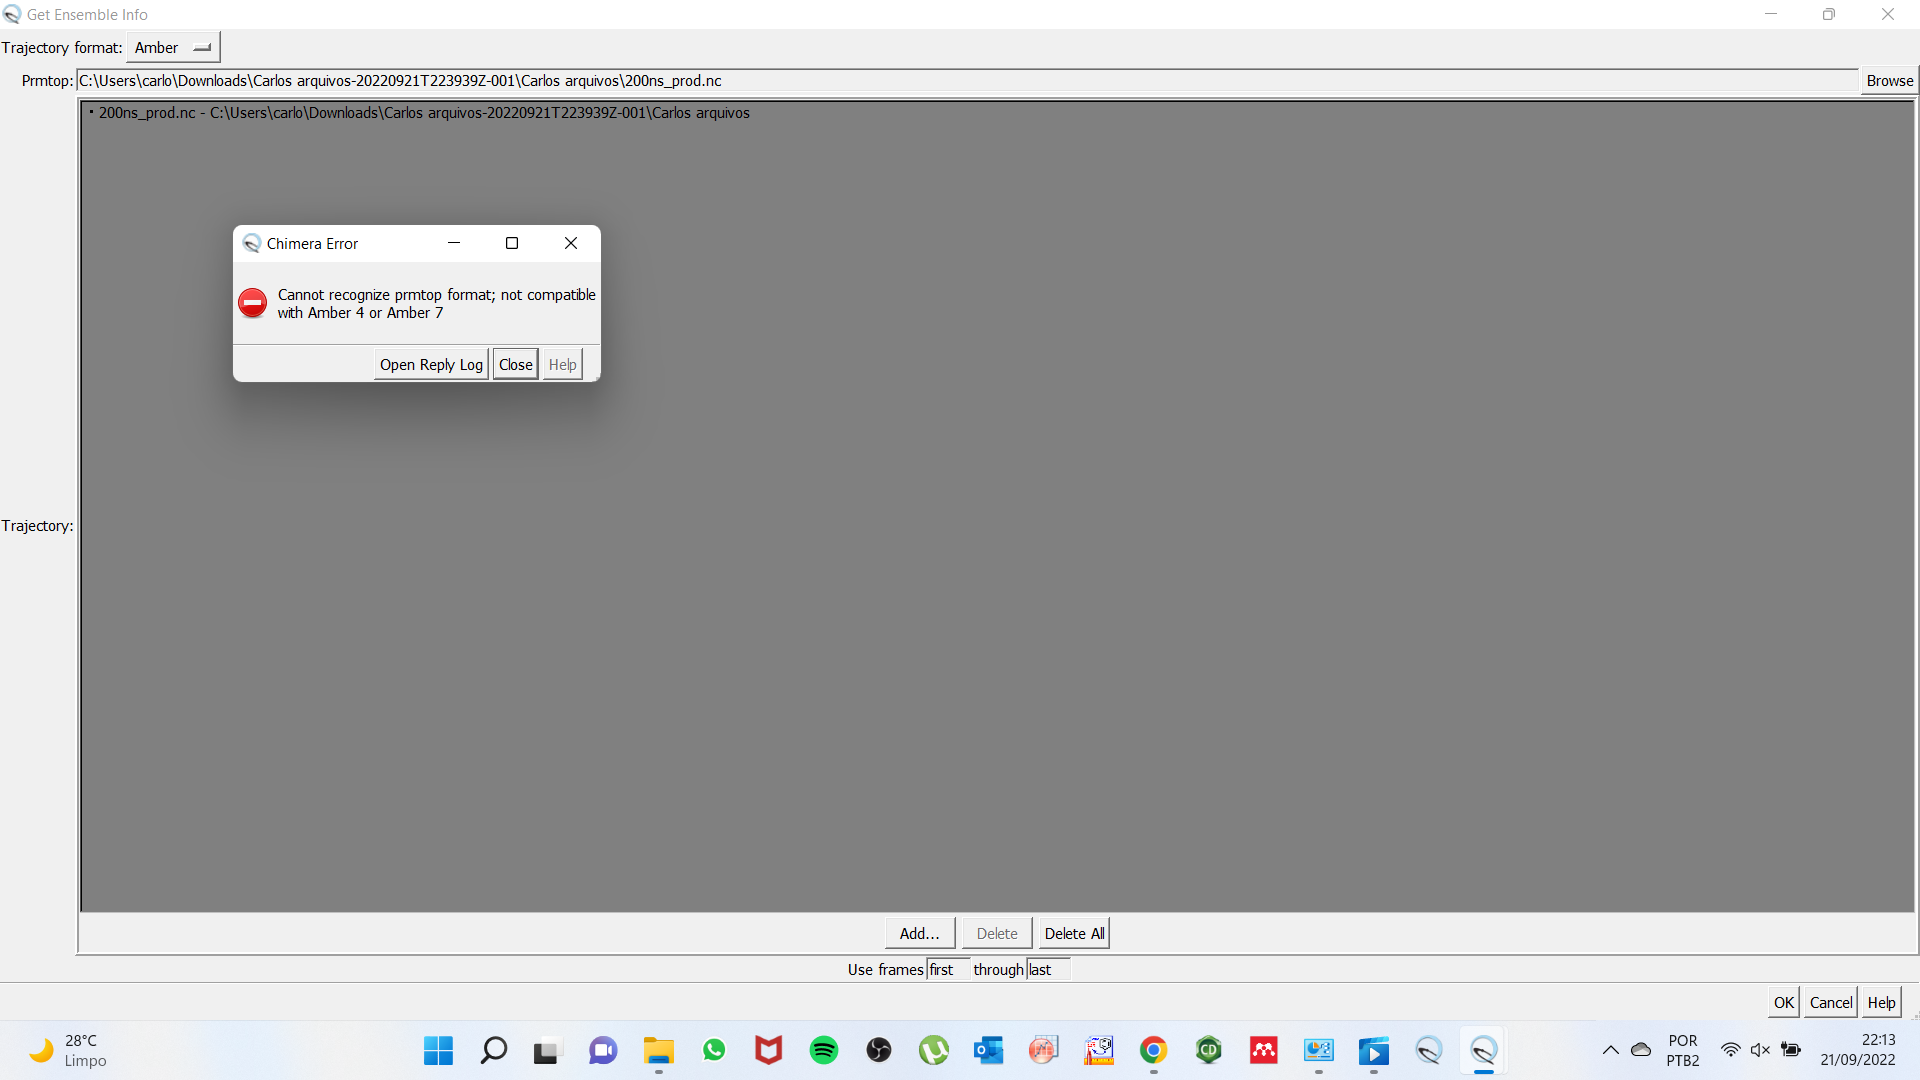
Task: Click Help in the Chimera Error dialog
Action: click(x=562, y=365)
